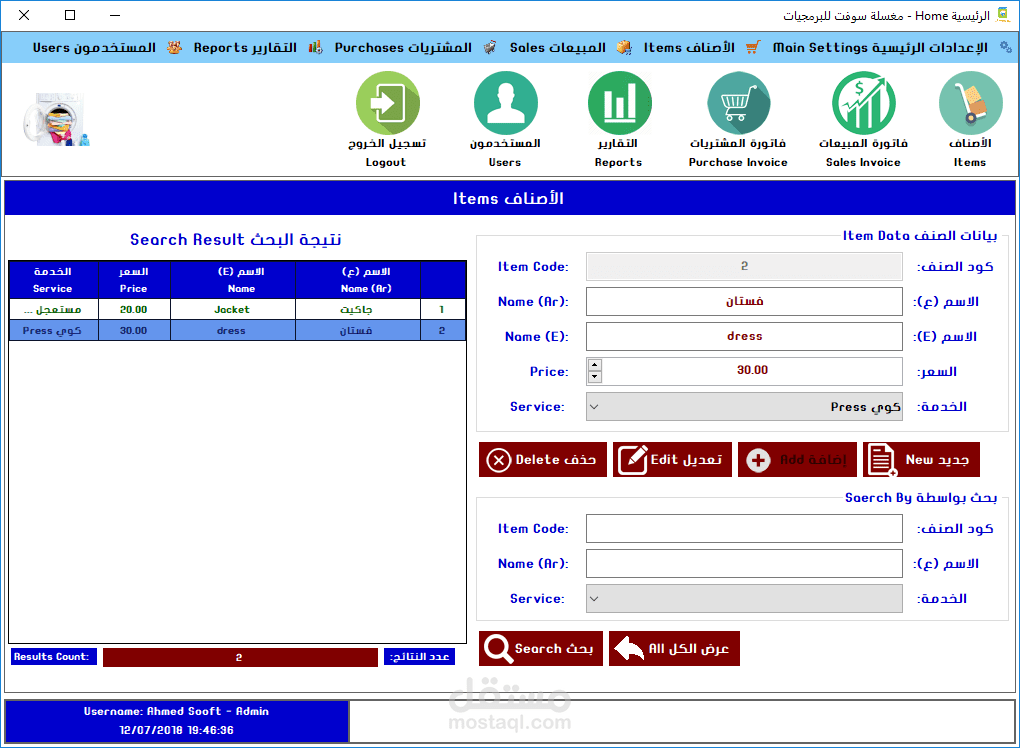Screen dimensions: 1020x748
Task: Open the Purchase Invoice cart icon
Action: click(738, 103)
